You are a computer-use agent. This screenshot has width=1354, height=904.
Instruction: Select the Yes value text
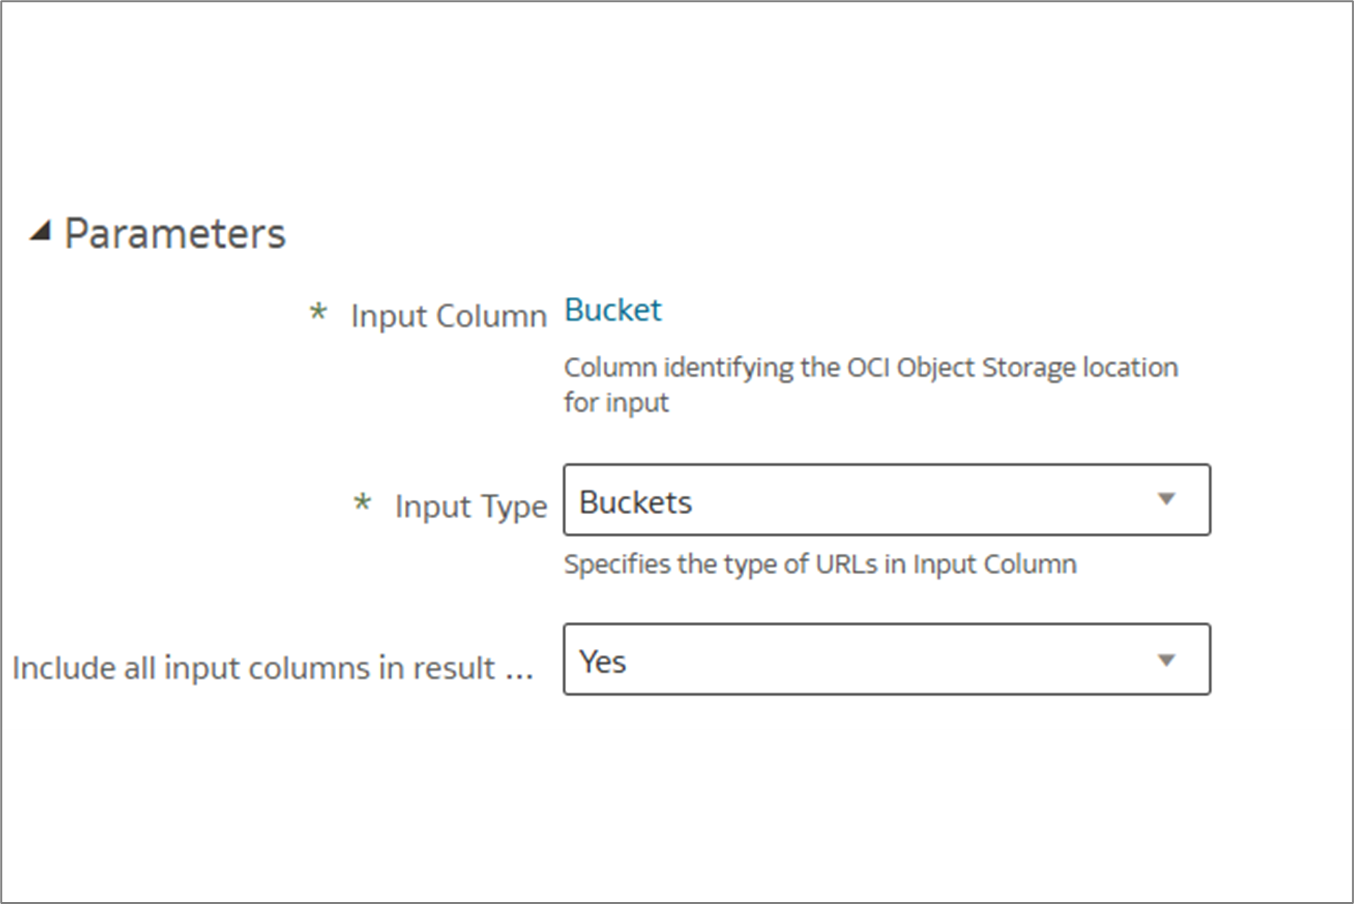(x=603, y=662)
